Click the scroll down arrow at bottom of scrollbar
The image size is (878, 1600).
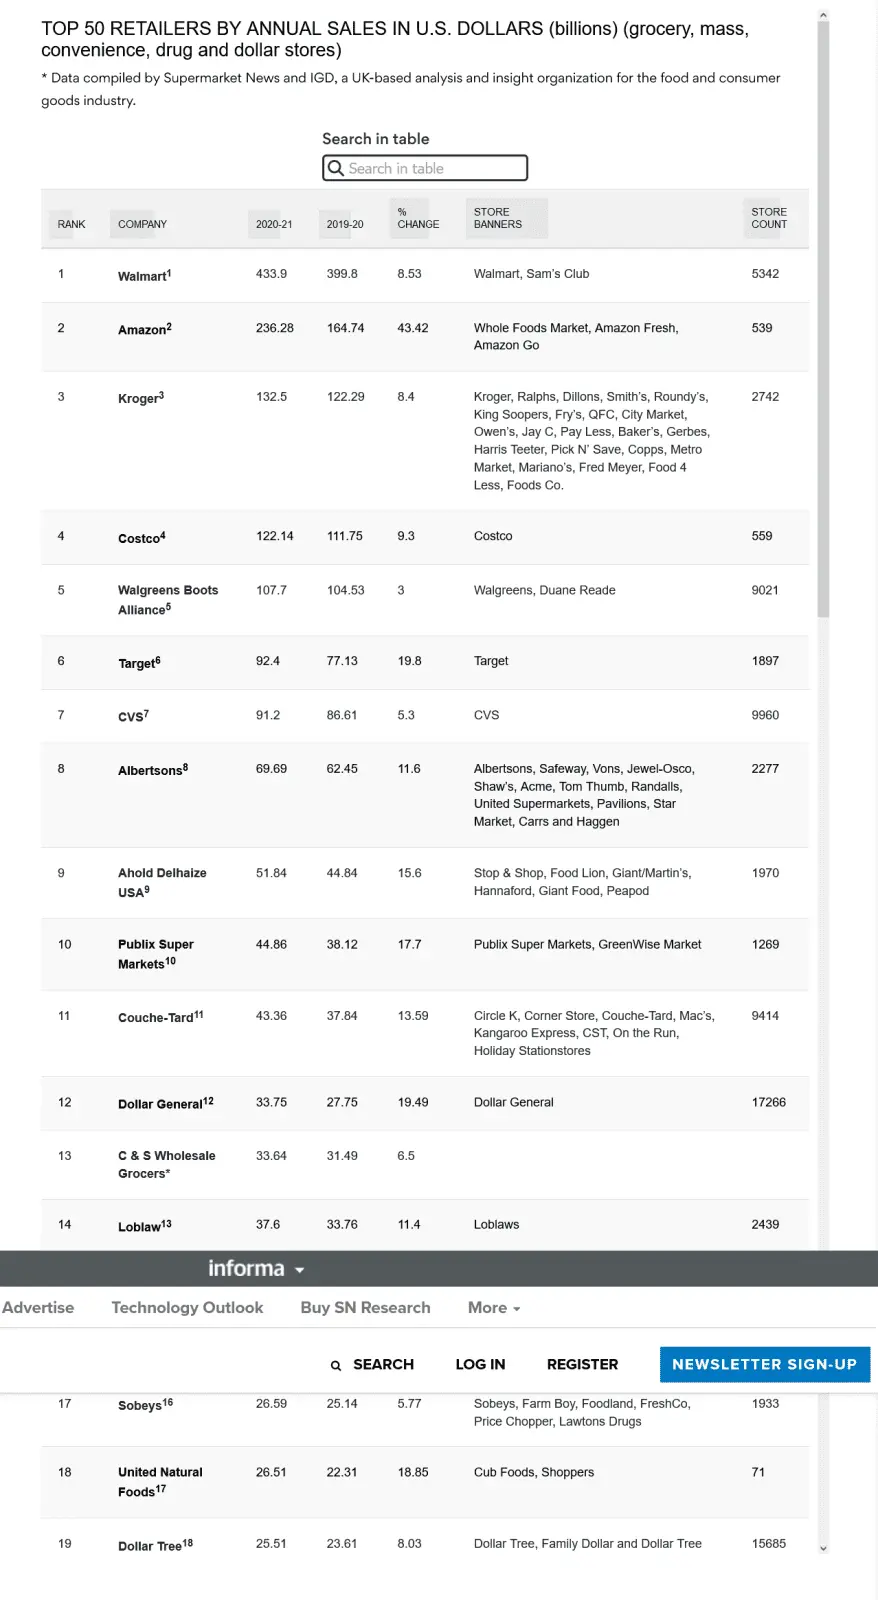823,1548
